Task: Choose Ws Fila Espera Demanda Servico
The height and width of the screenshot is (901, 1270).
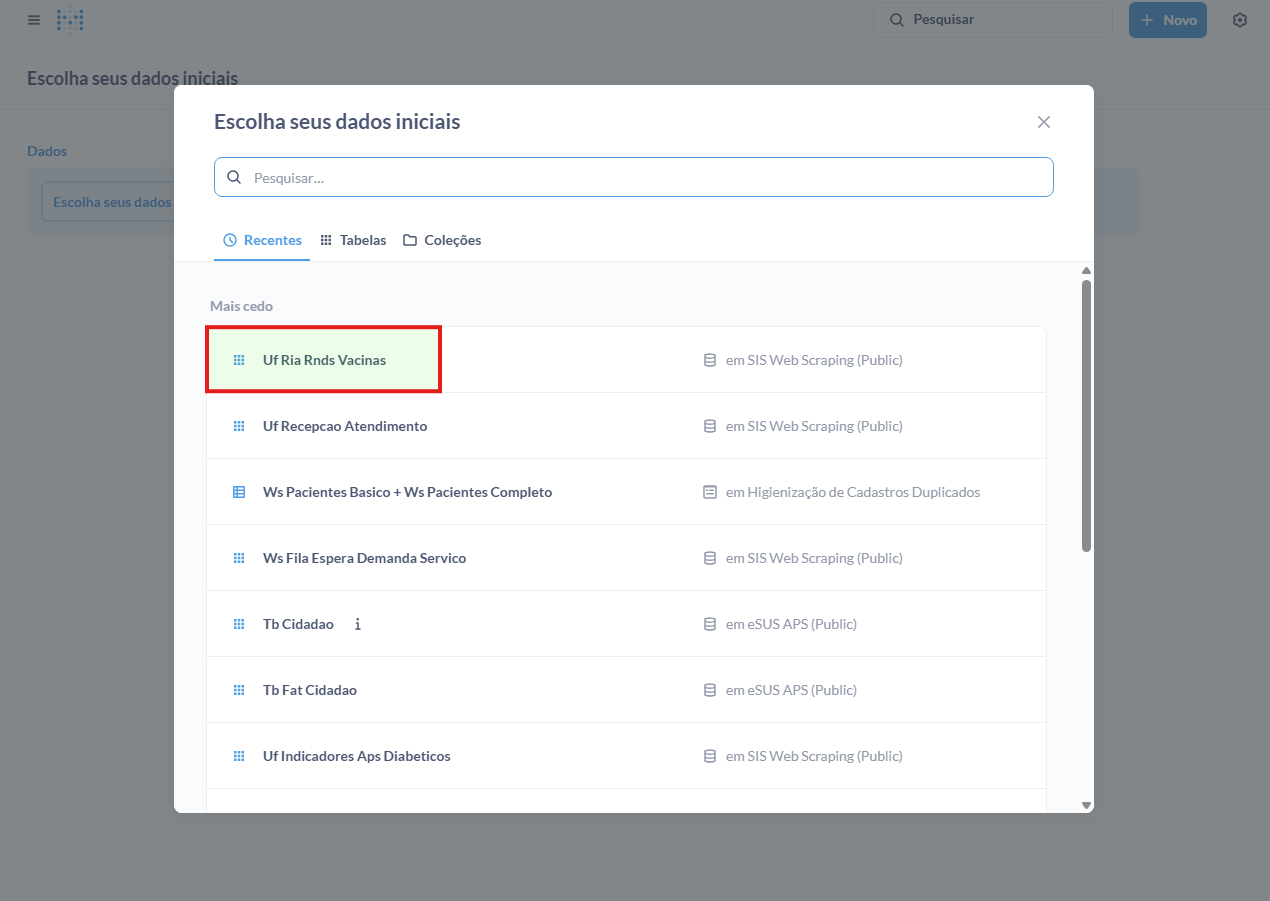Action: 364,558
